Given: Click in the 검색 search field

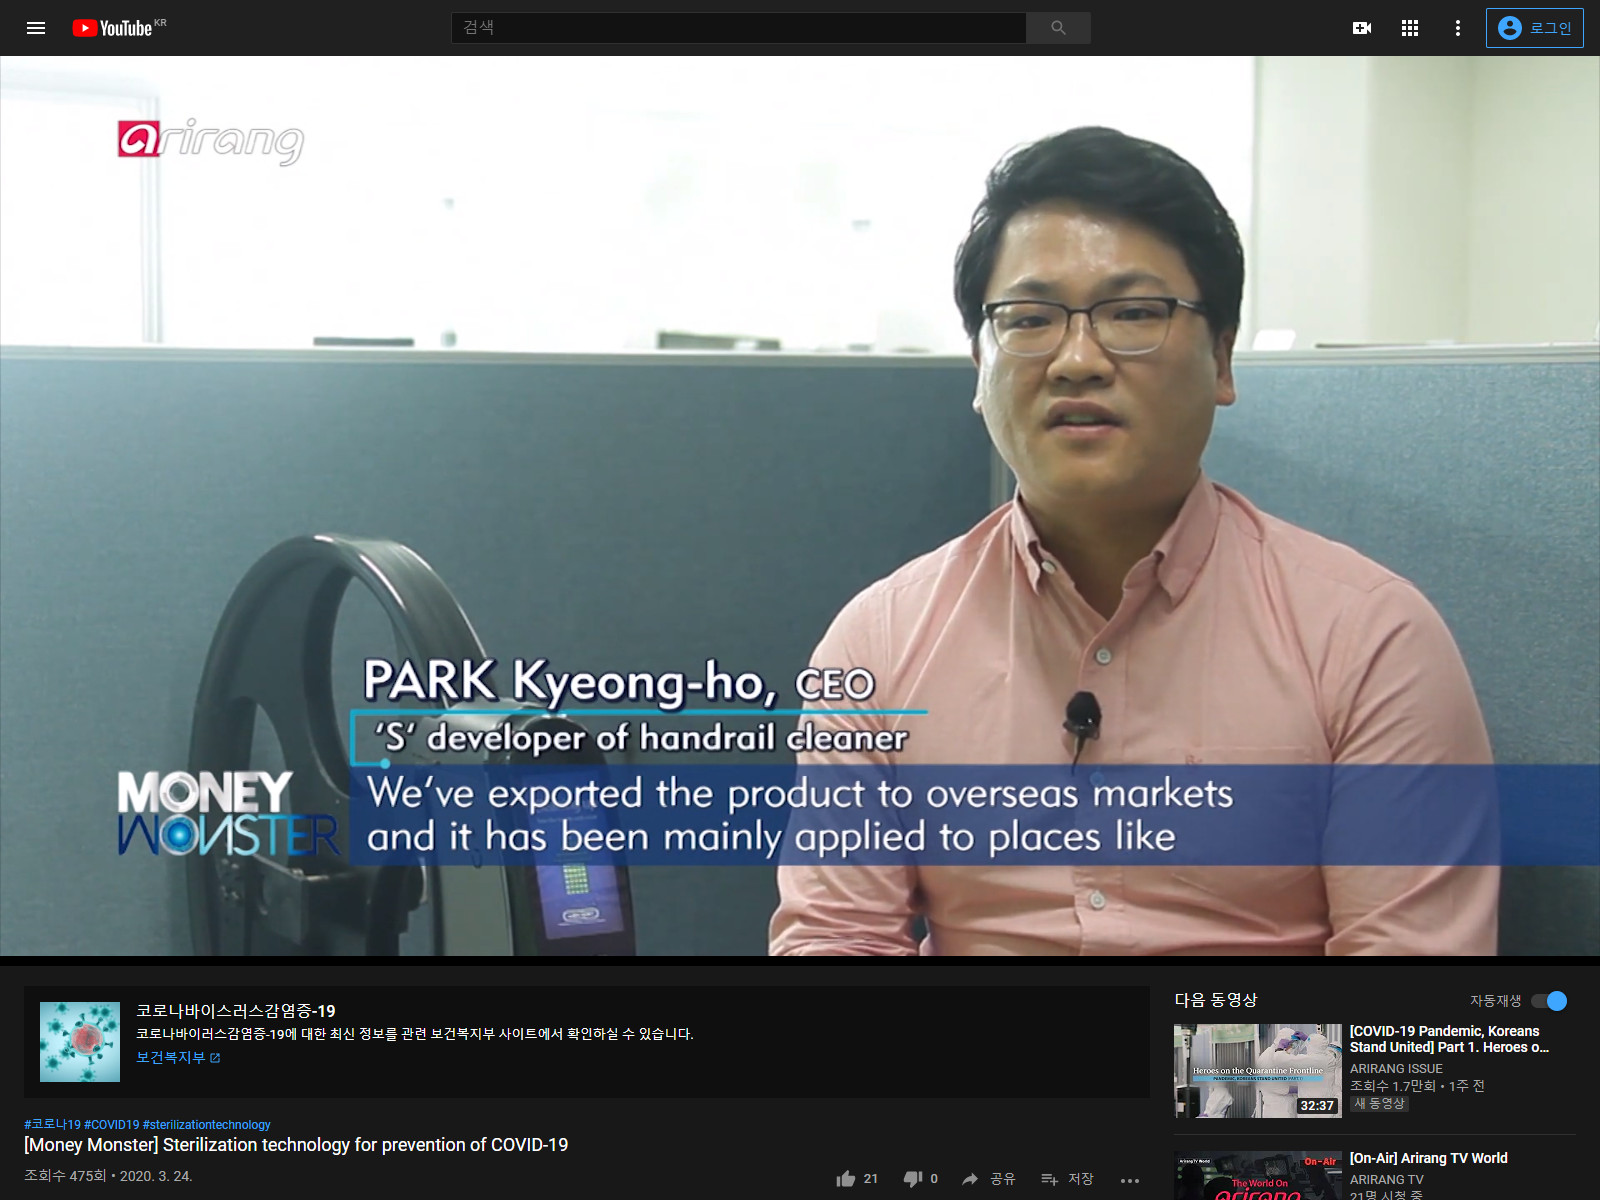Looking at the screenshot, I should point(738,28).
